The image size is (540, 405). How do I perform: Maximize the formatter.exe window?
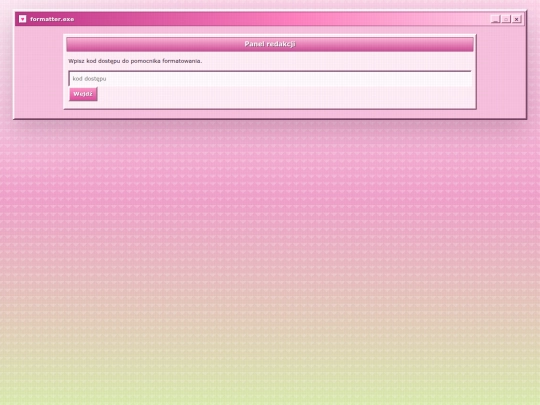(506, 19)
